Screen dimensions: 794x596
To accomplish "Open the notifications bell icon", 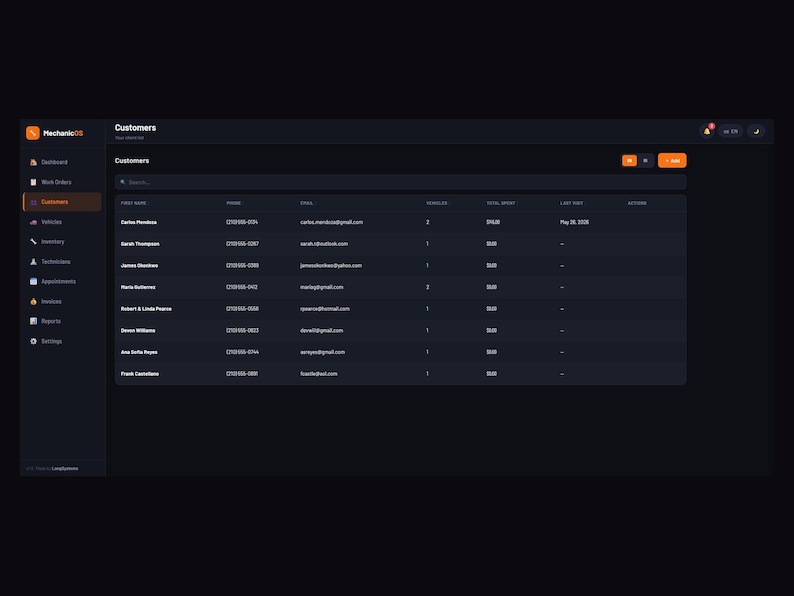I will [707, 131].
